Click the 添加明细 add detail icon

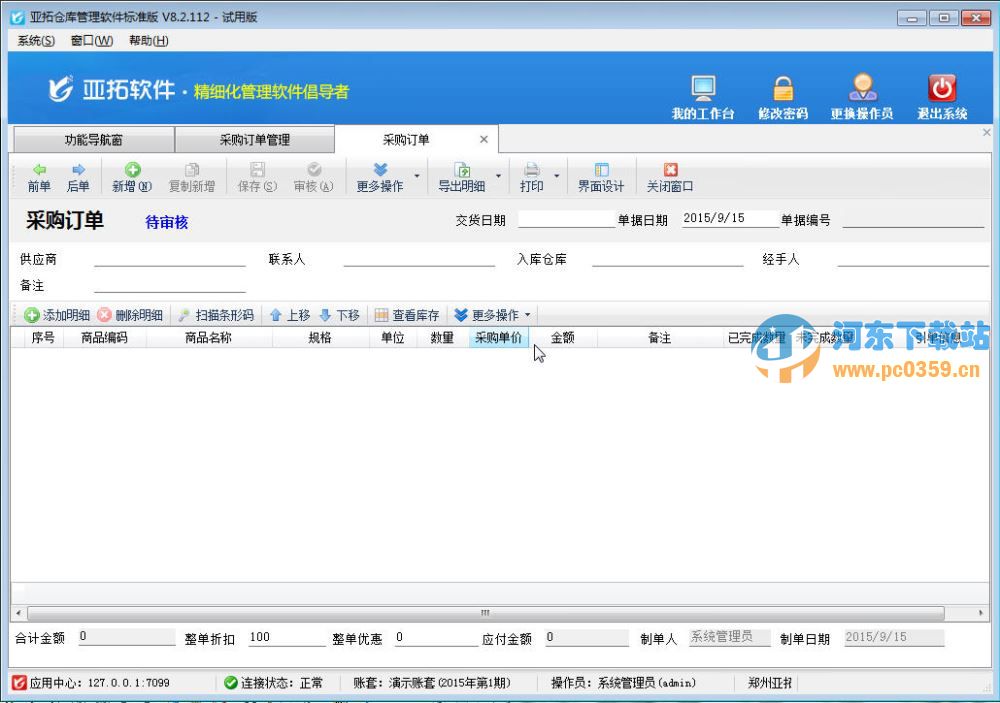(x=55, y=314)
